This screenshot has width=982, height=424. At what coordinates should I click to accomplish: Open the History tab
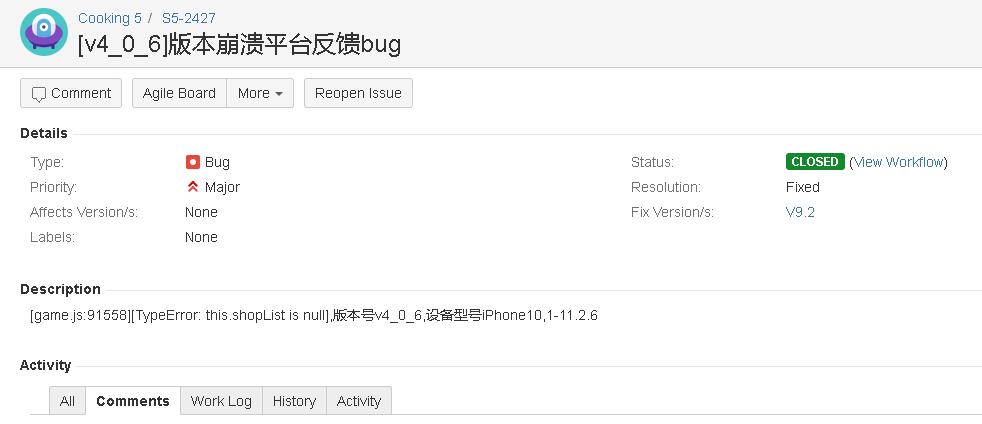294,401
